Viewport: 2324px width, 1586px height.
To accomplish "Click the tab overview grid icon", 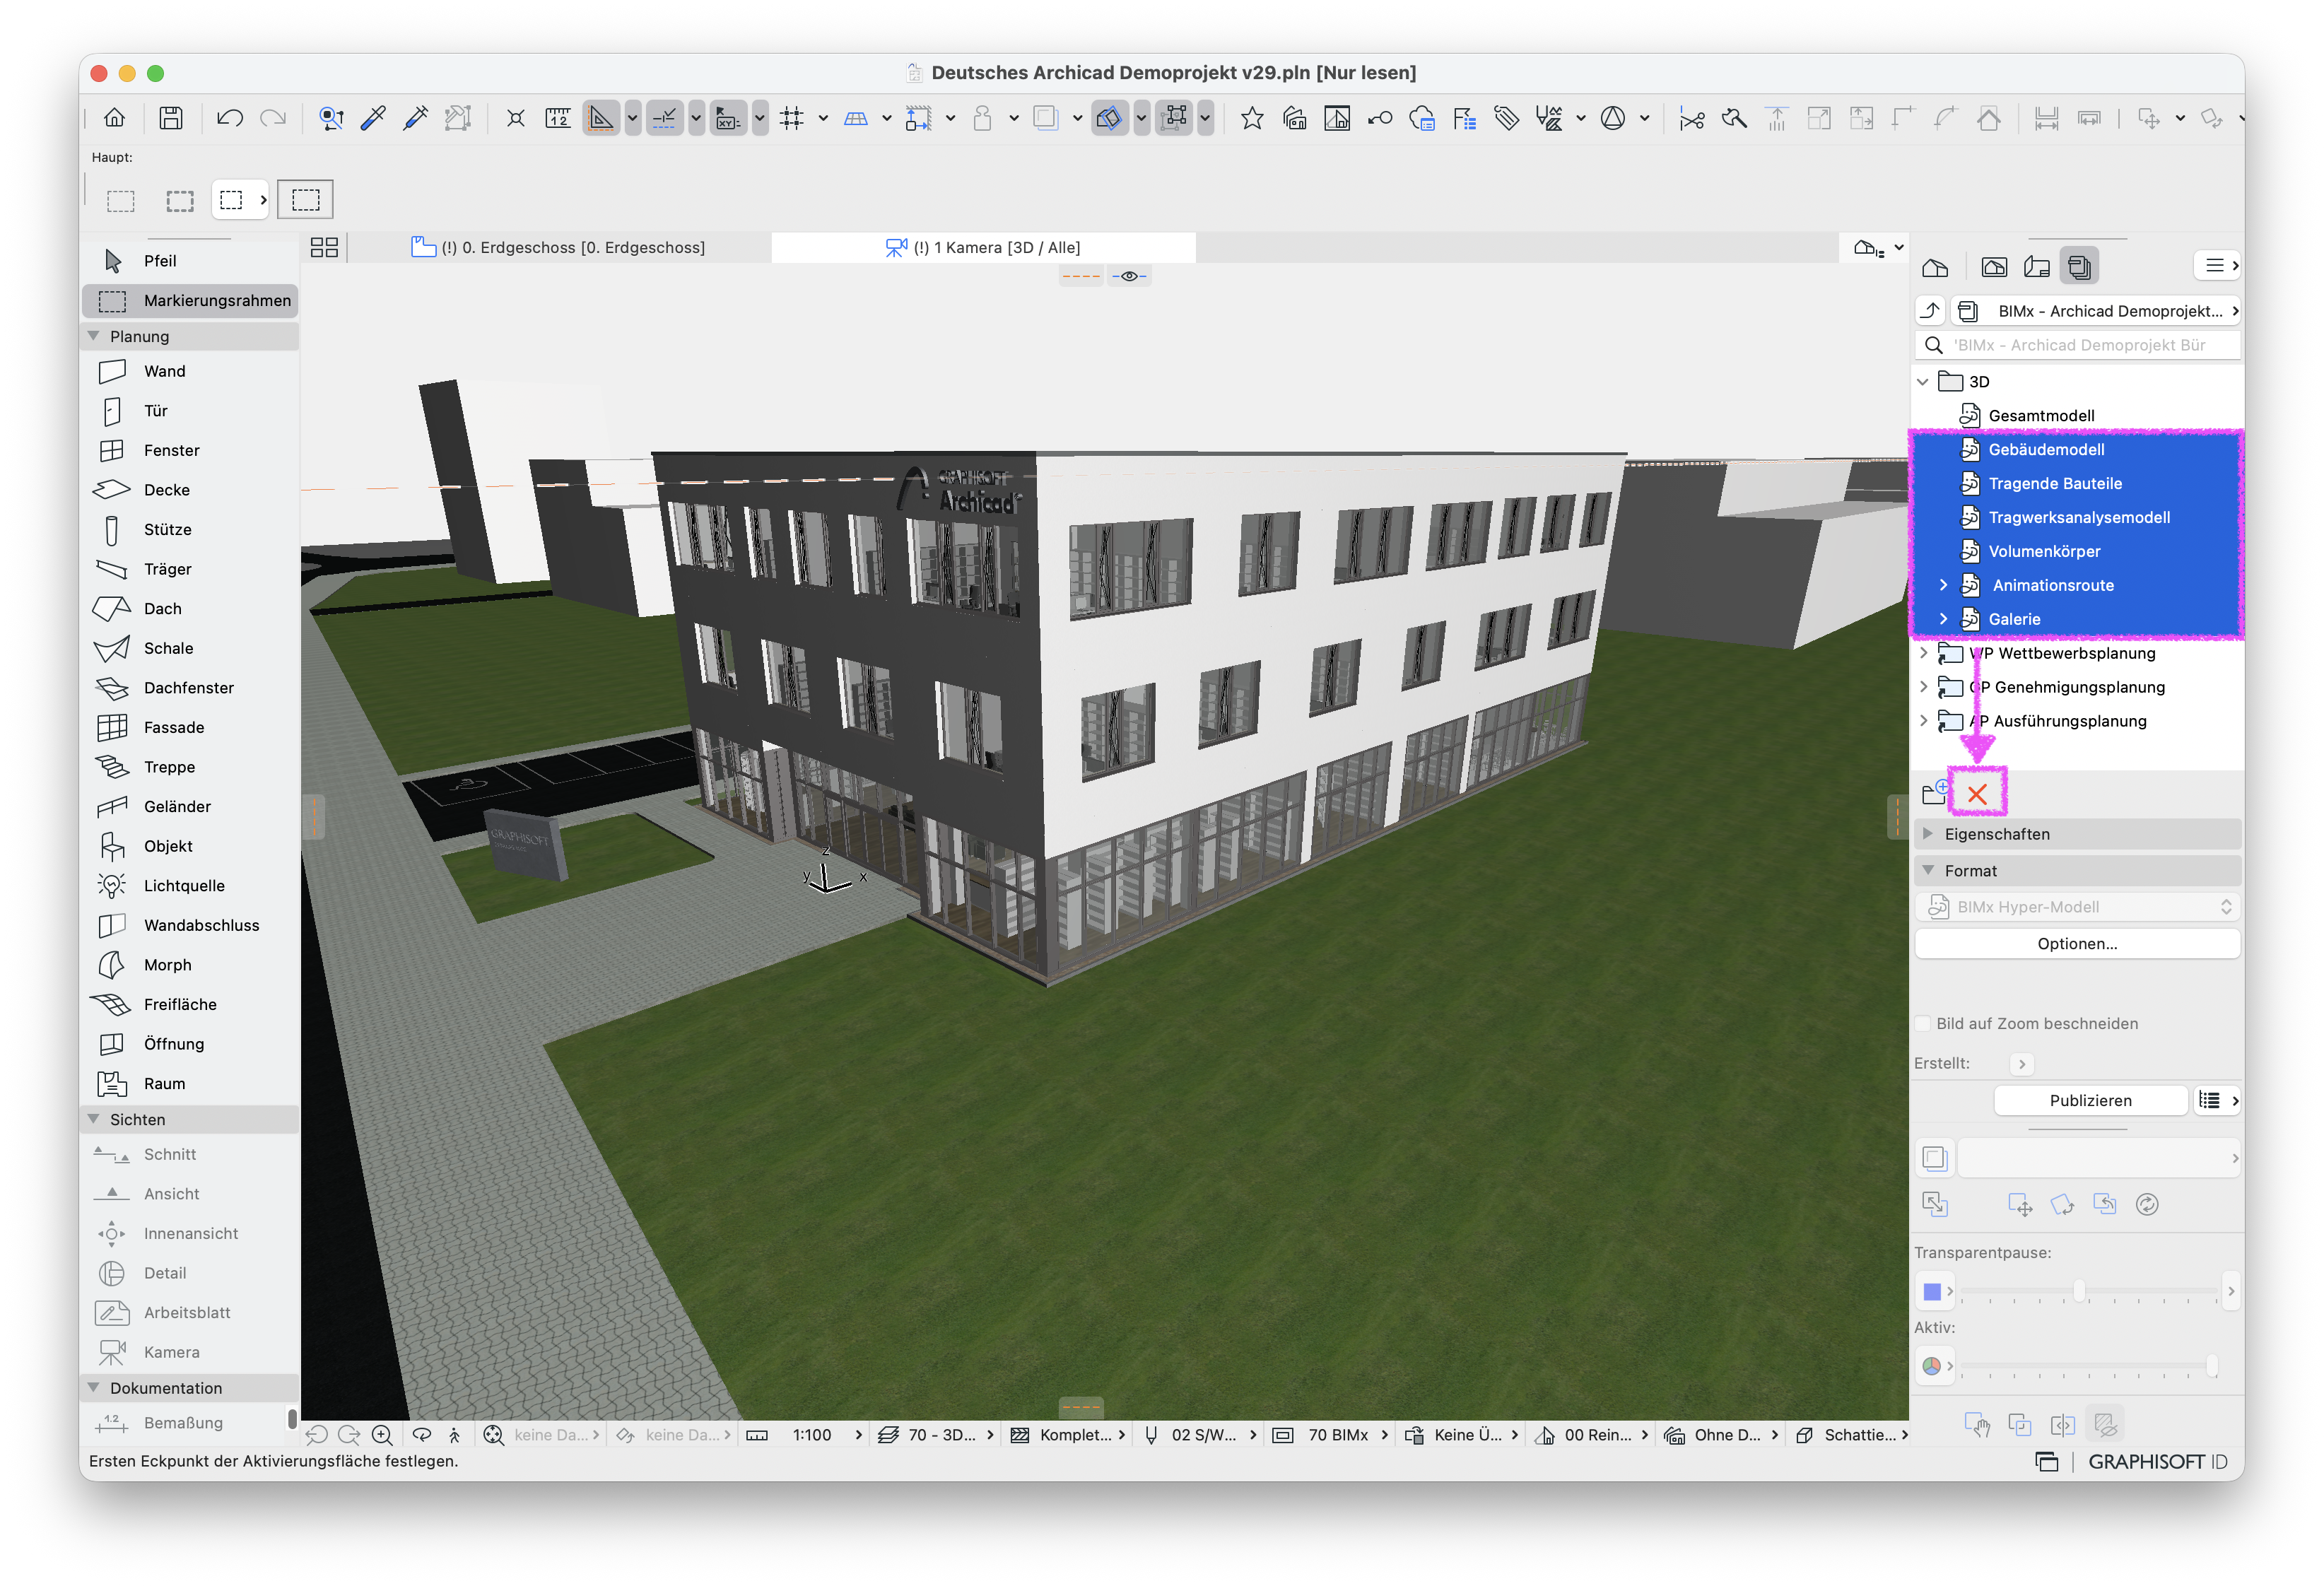I will [x=324, y=247].
